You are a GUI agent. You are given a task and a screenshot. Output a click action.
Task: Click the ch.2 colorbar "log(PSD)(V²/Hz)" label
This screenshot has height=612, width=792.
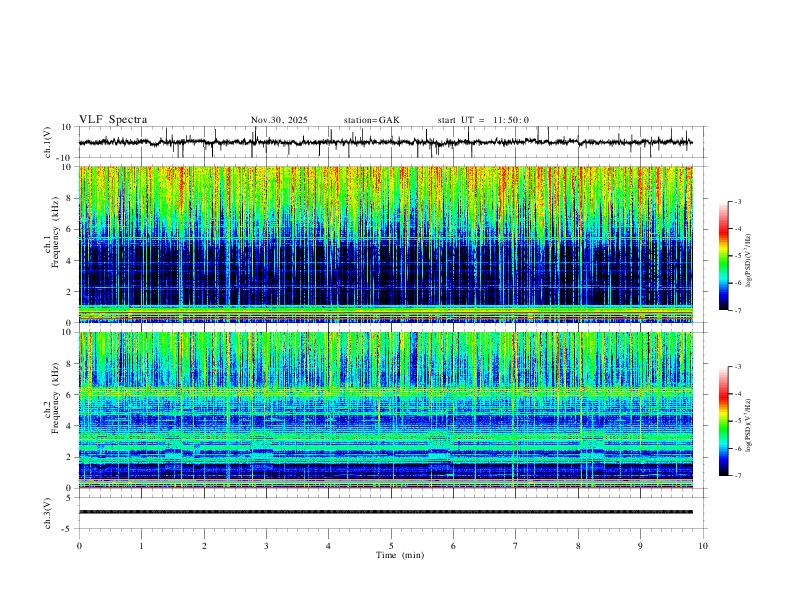pyautogui.click(x=748, y=425)
